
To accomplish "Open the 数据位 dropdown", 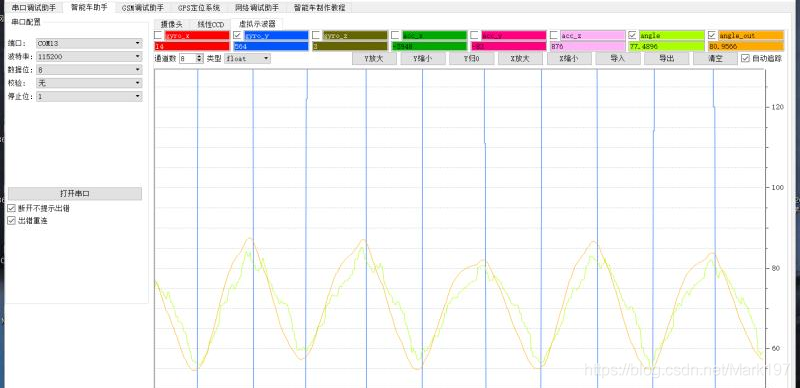I will click(89, 70).
